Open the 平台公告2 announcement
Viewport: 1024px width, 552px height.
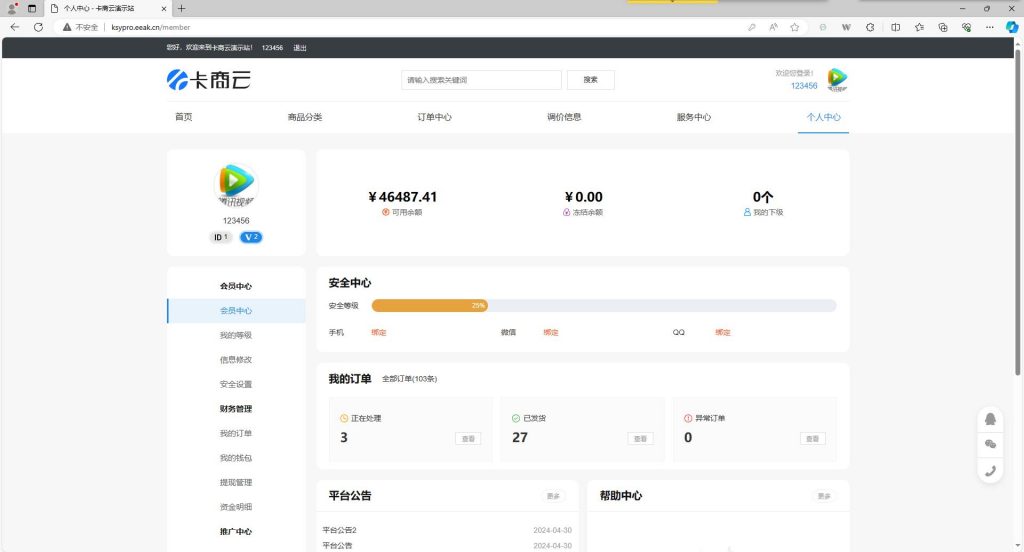[340, 530]
